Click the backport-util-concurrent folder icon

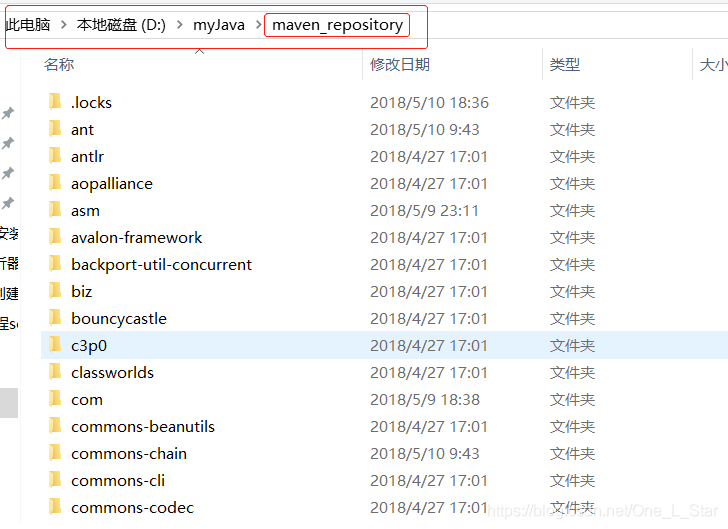tap(55, 263)
